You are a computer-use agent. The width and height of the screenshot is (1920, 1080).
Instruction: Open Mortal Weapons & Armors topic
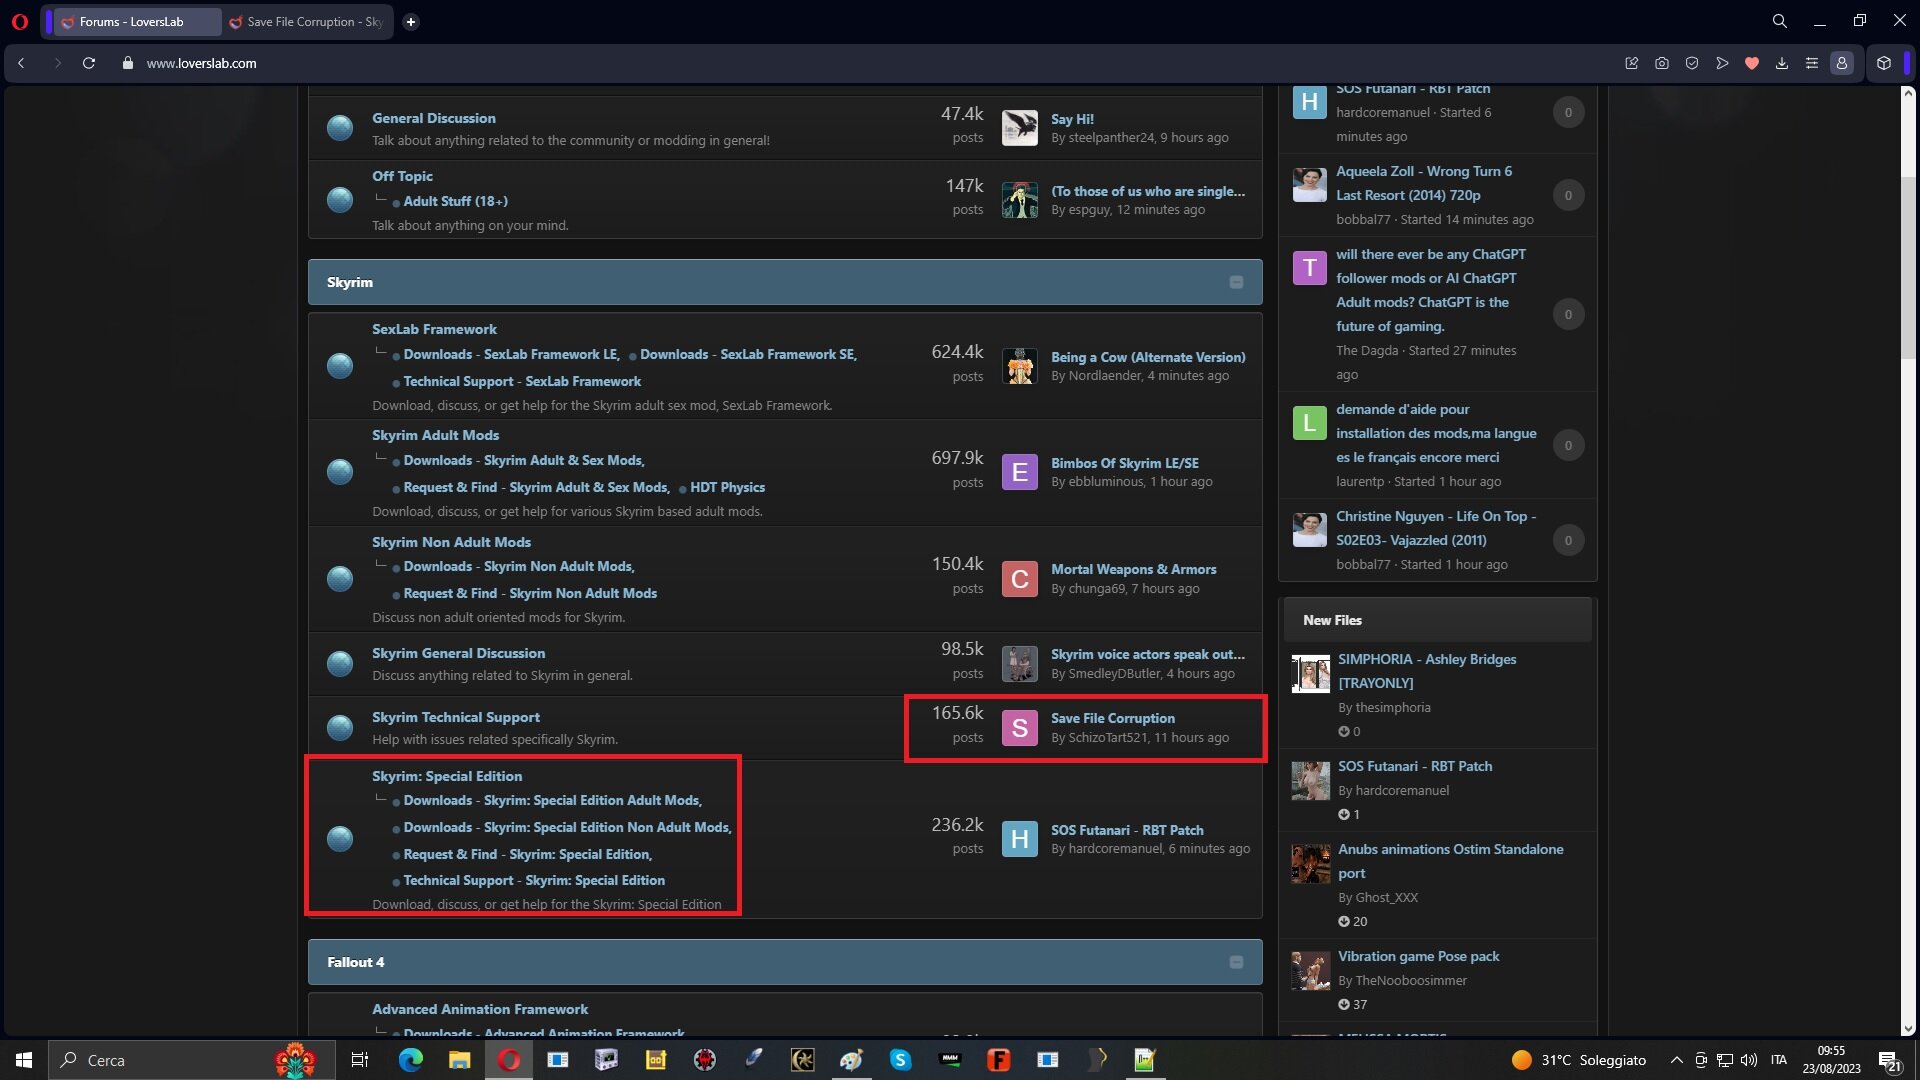tap(1133, 569)
